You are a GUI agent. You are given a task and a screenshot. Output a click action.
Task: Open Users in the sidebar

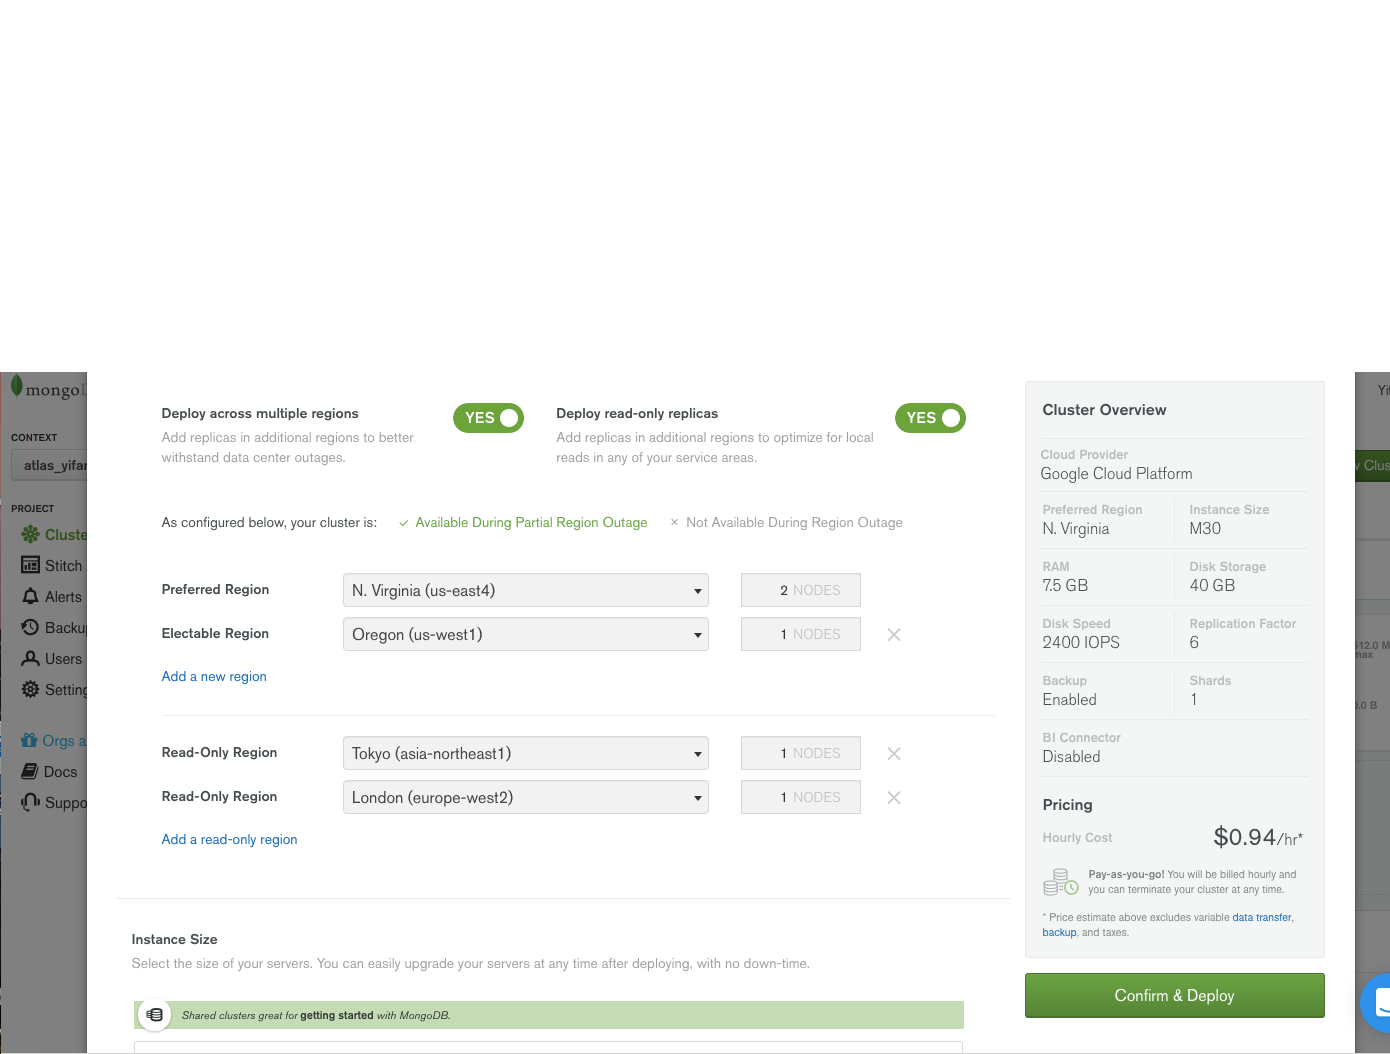[x=63, y=658]
